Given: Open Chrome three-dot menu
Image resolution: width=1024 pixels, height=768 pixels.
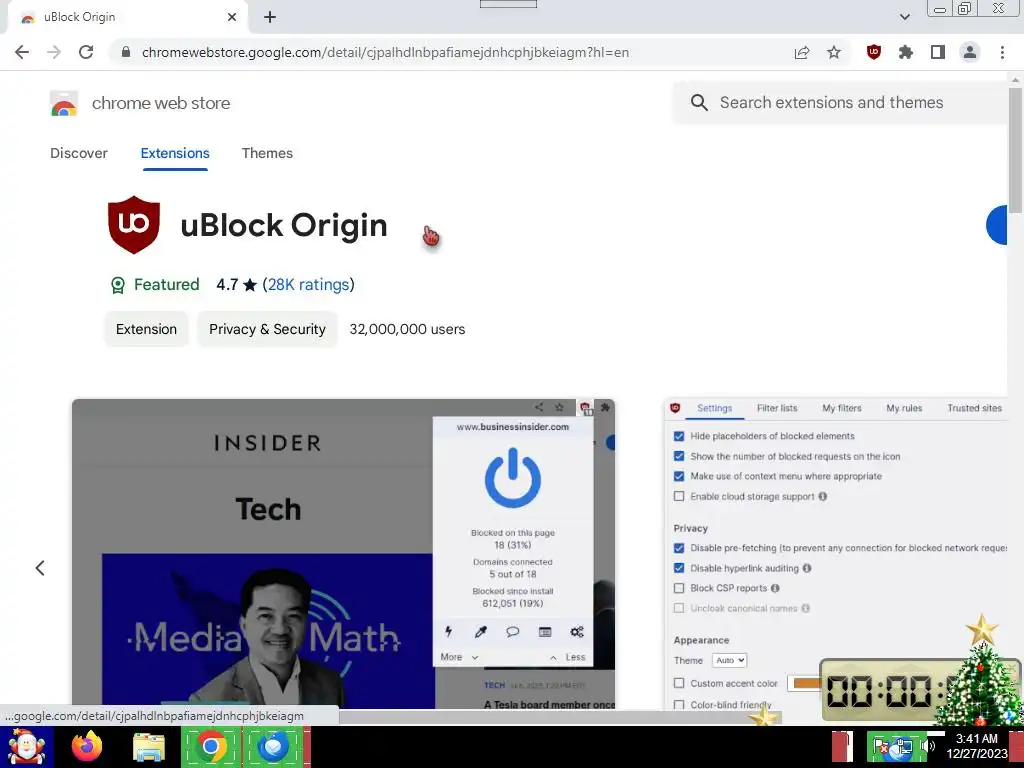Looking at the screenshot, I should [1002, 52].
